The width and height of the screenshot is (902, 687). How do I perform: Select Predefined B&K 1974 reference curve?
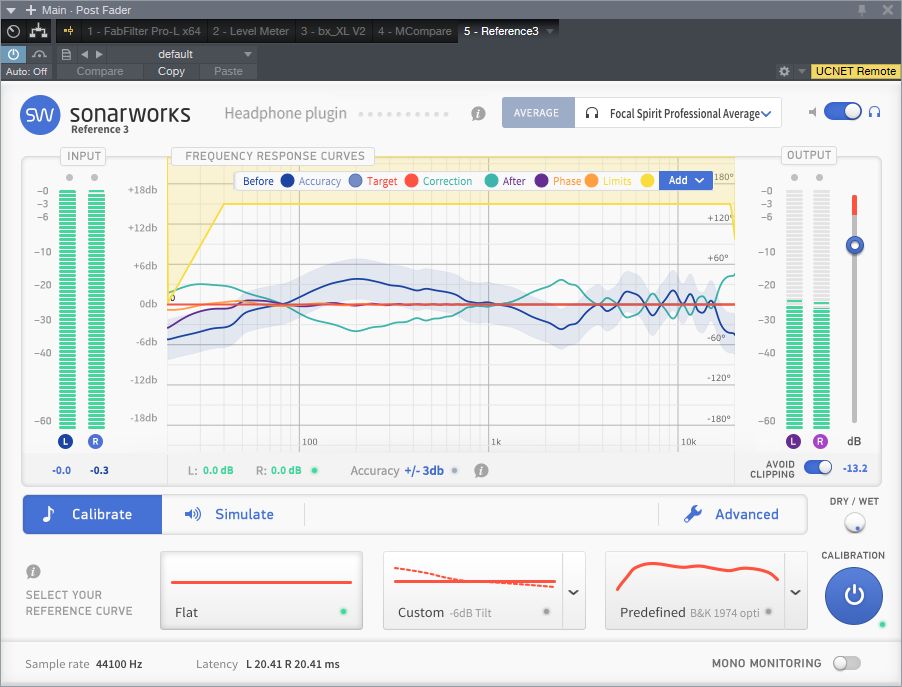point(695,590)
